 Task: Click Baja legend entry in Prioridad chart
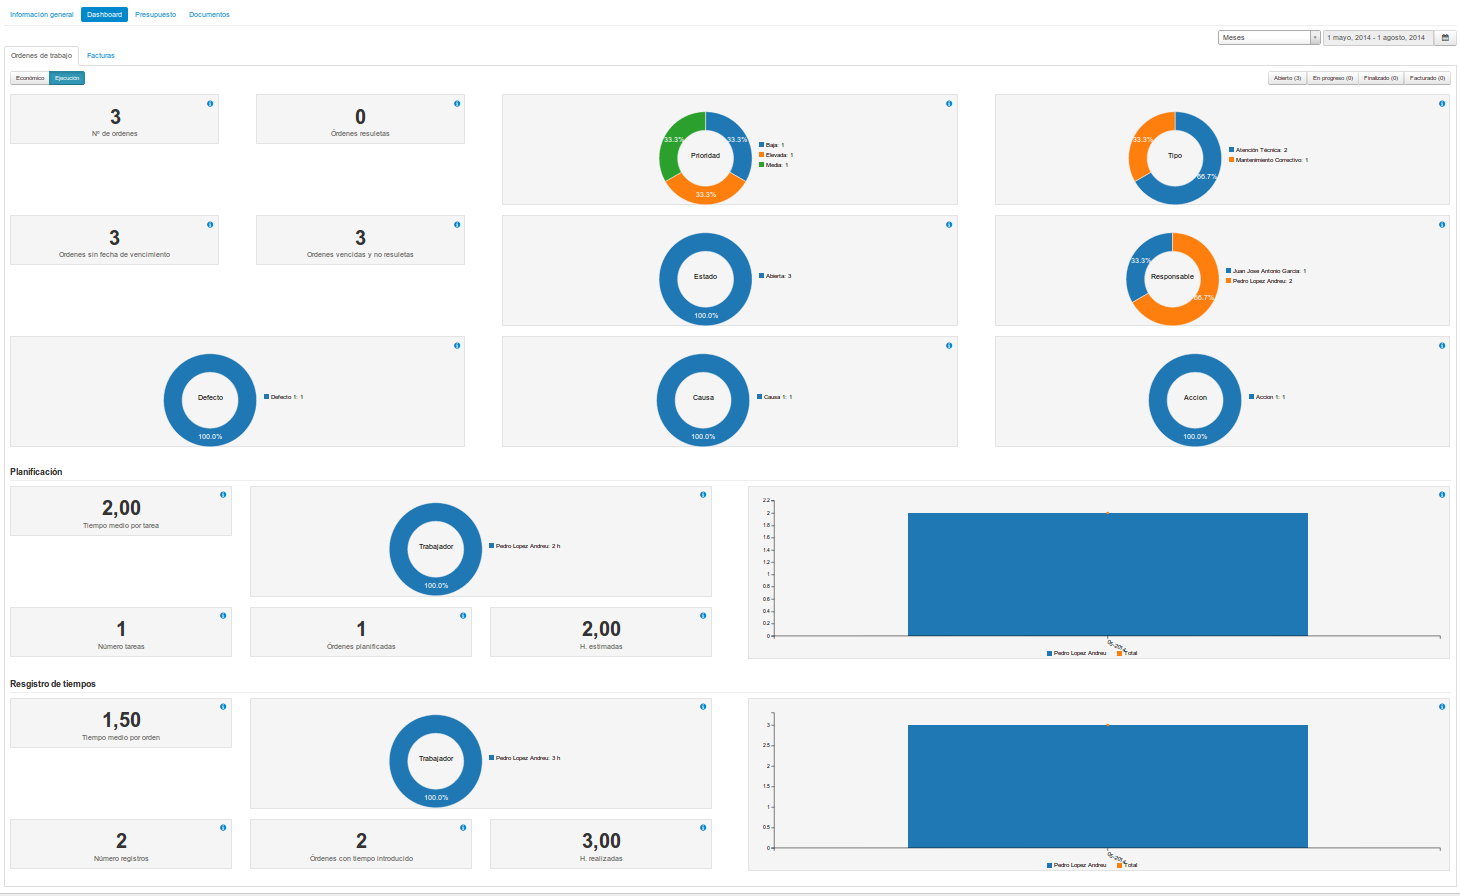[x=771, y=145]
